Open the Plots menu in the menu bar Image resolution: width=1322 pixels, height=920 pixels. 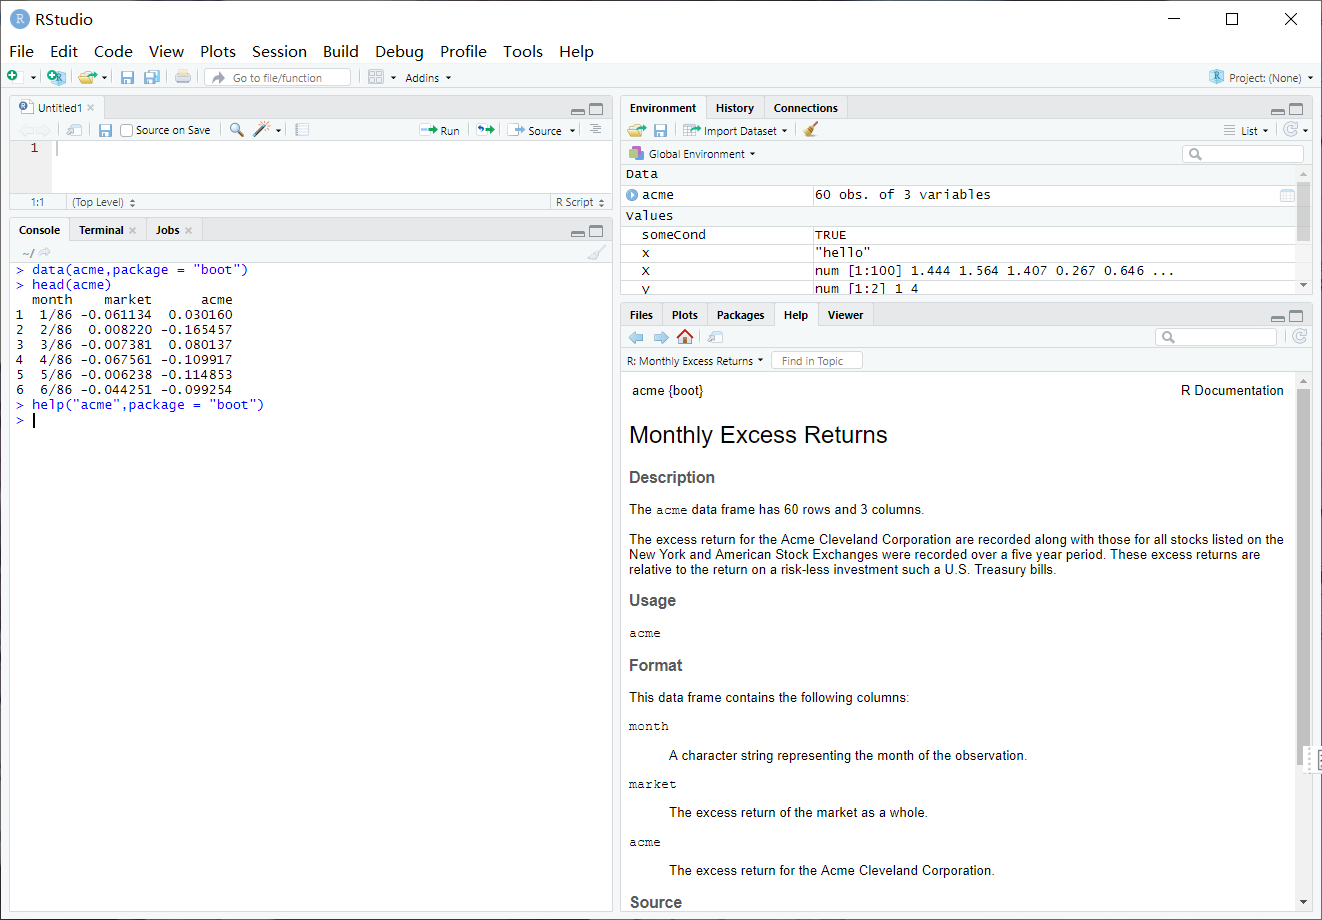click(x=218, y=51)
